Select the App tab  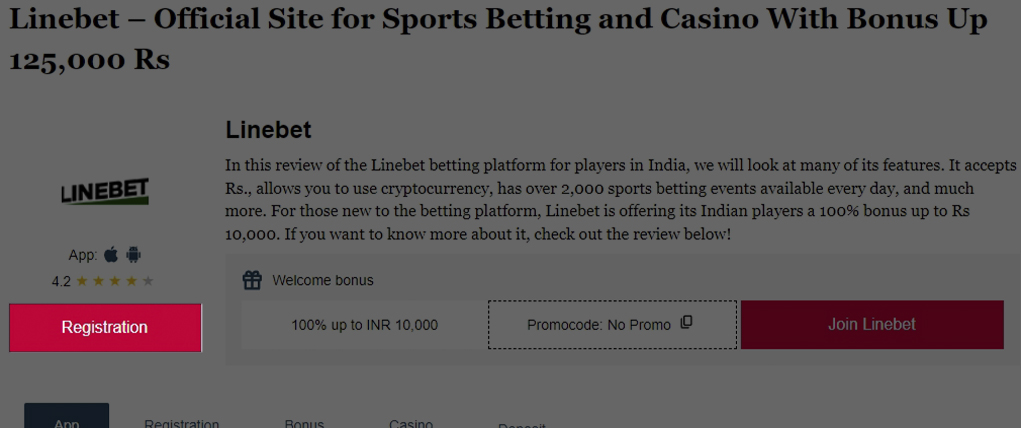click(x=66, y=420)
